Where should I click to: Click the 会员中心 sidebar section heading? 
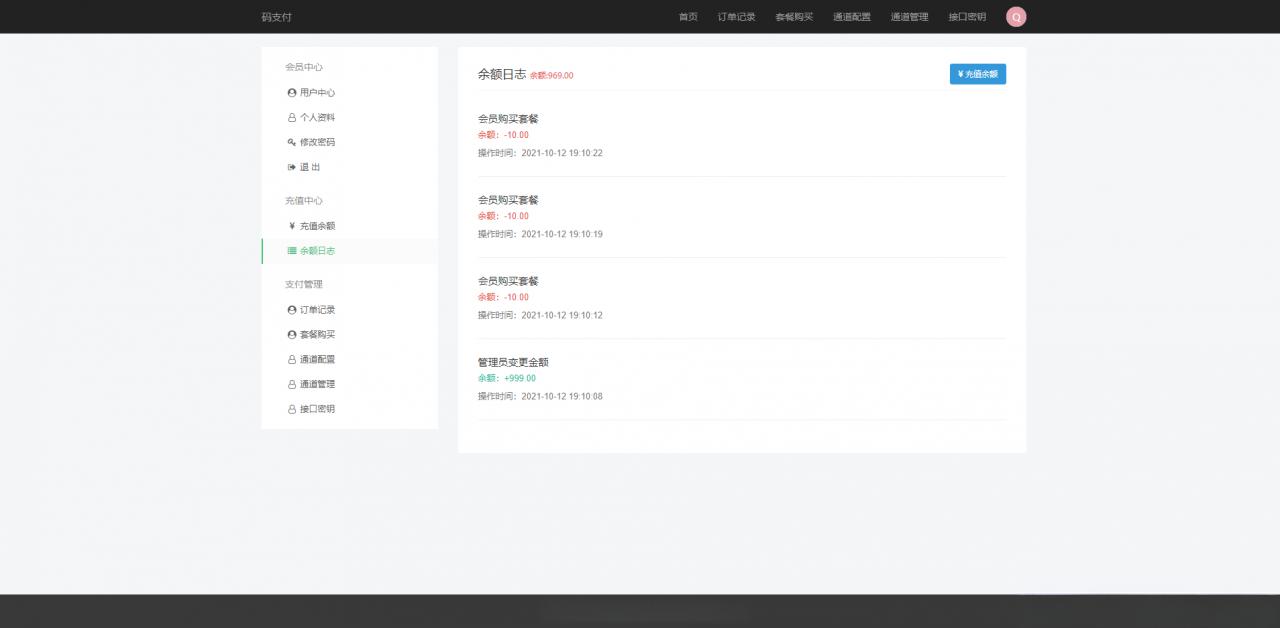[304, 67]
